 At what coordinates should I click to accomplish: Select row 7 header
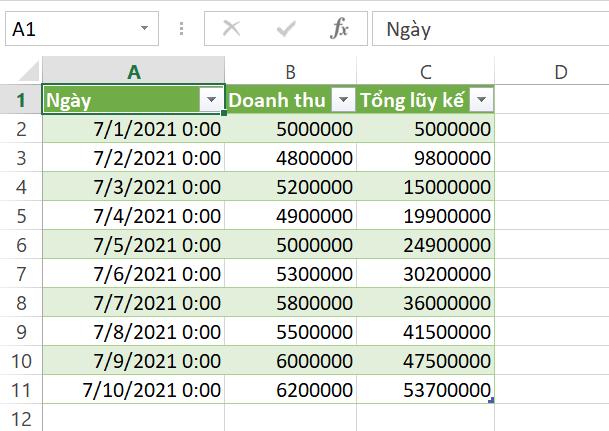(21, 274)
